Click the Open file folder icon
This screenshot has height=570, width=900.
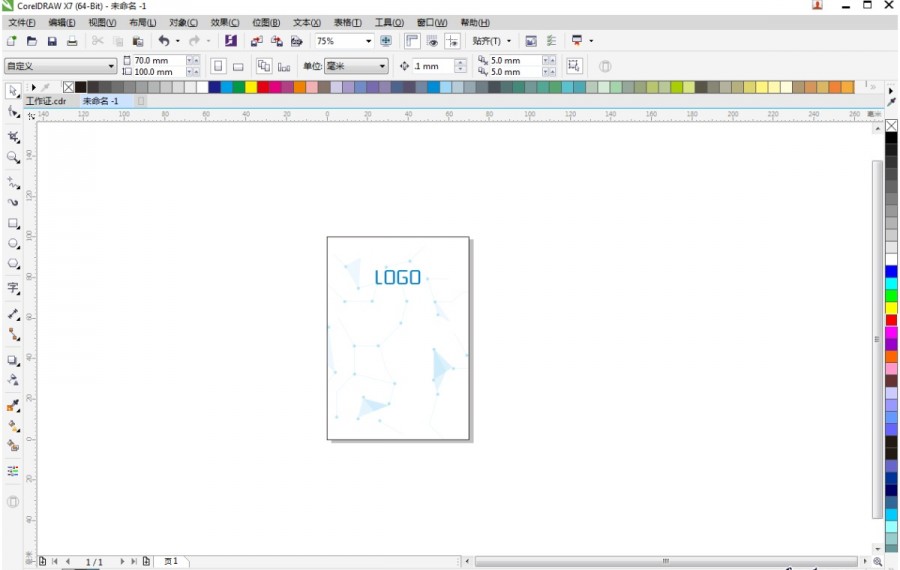(32, 41)
